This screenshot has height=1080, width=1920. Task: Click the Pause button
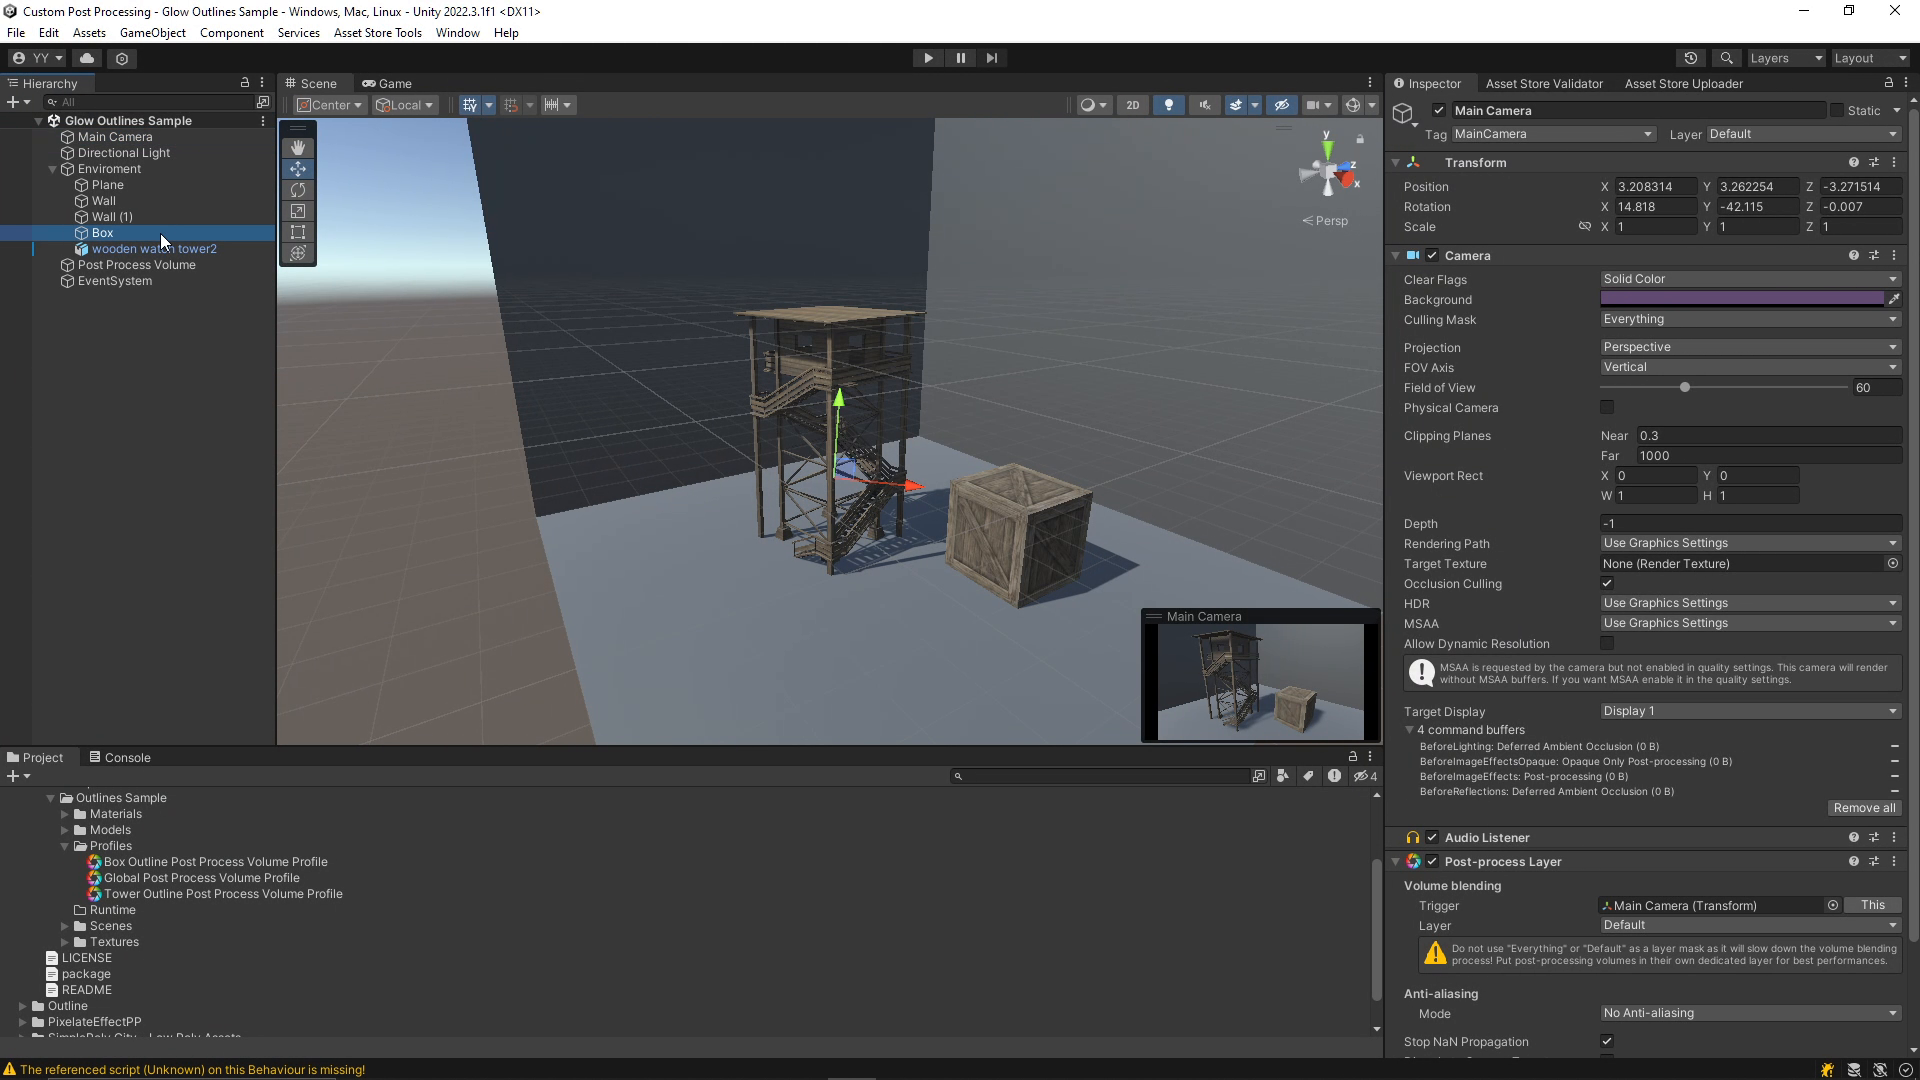click(x=960, y=58)
